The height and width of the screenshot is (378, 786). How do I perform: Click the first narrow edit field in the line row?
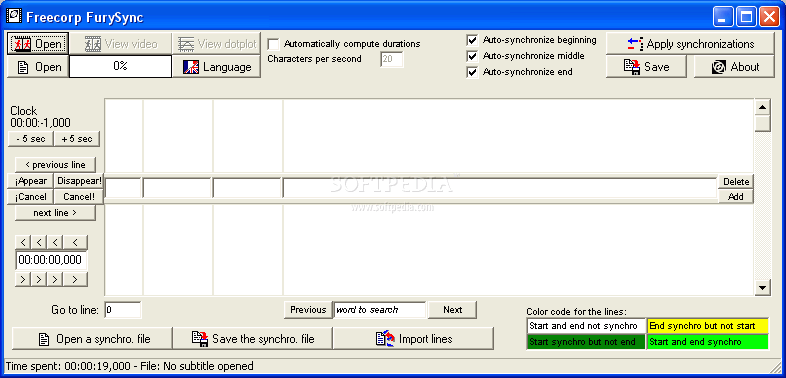tap(123, 188)
